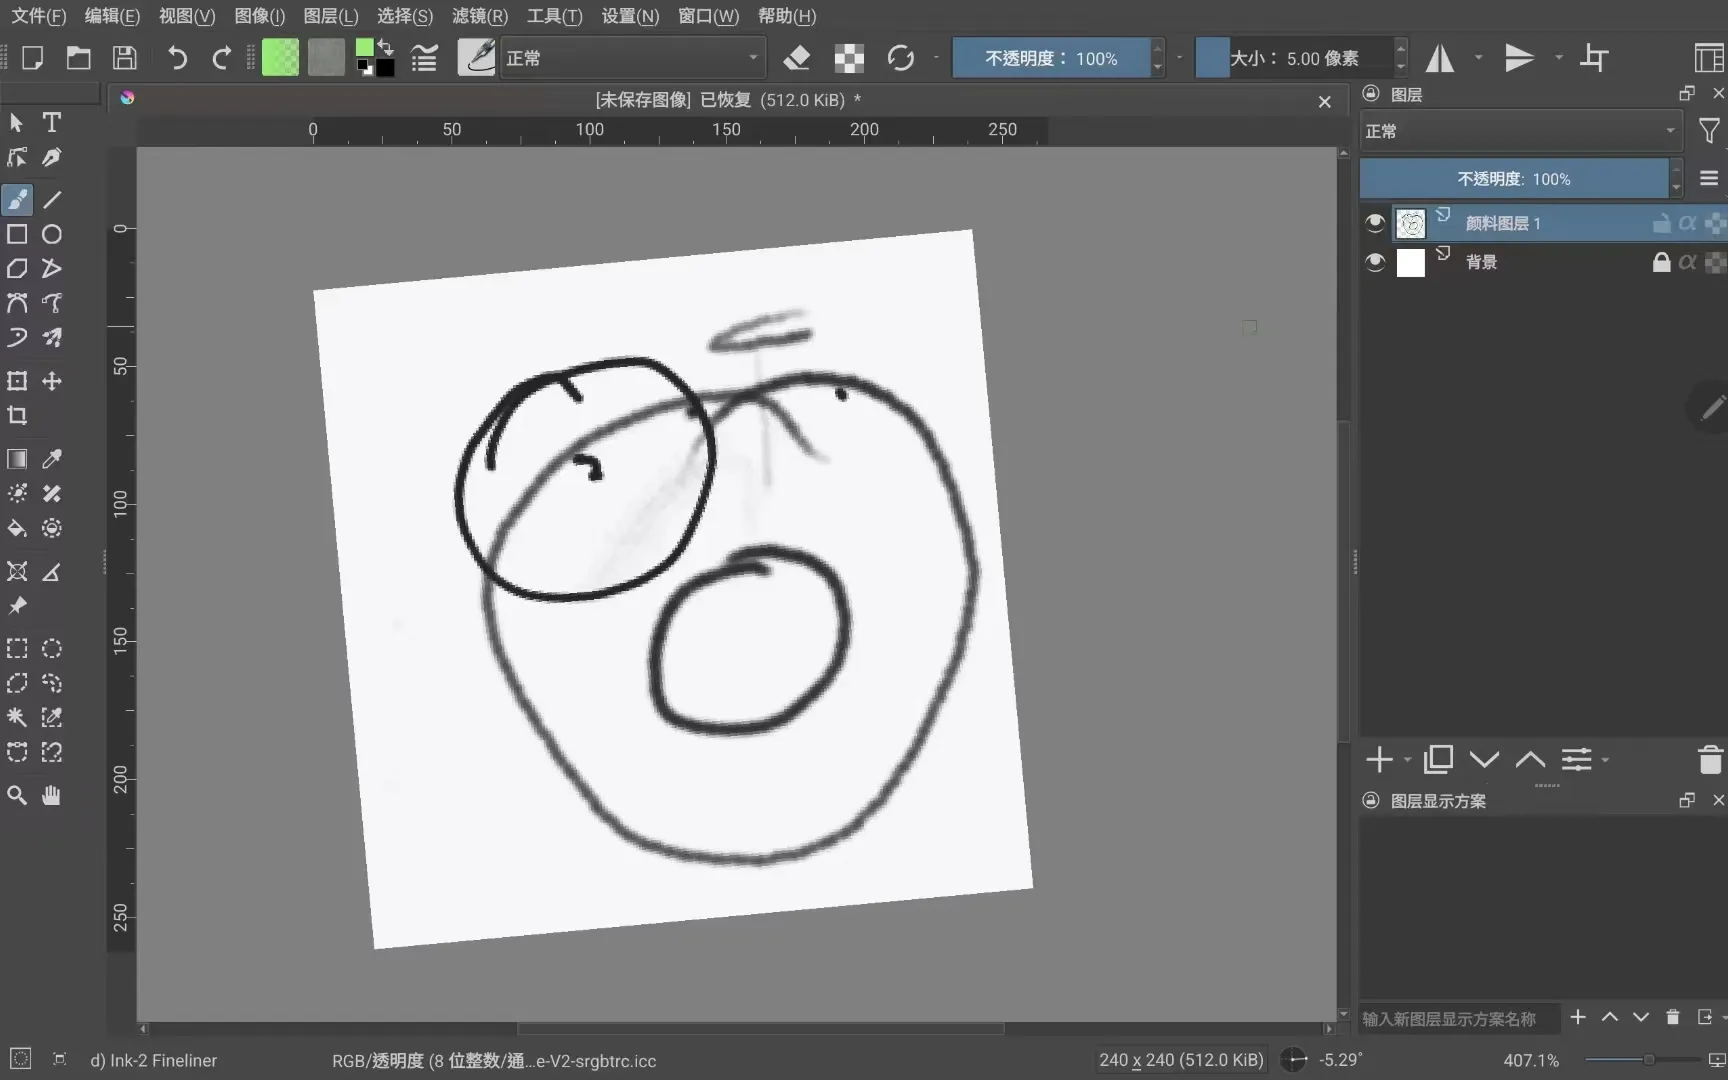The width and height of the screenshot is (1728, 1080).
Task: Click the new layer scheme name field
Action: click(x=1458, y=1018)
